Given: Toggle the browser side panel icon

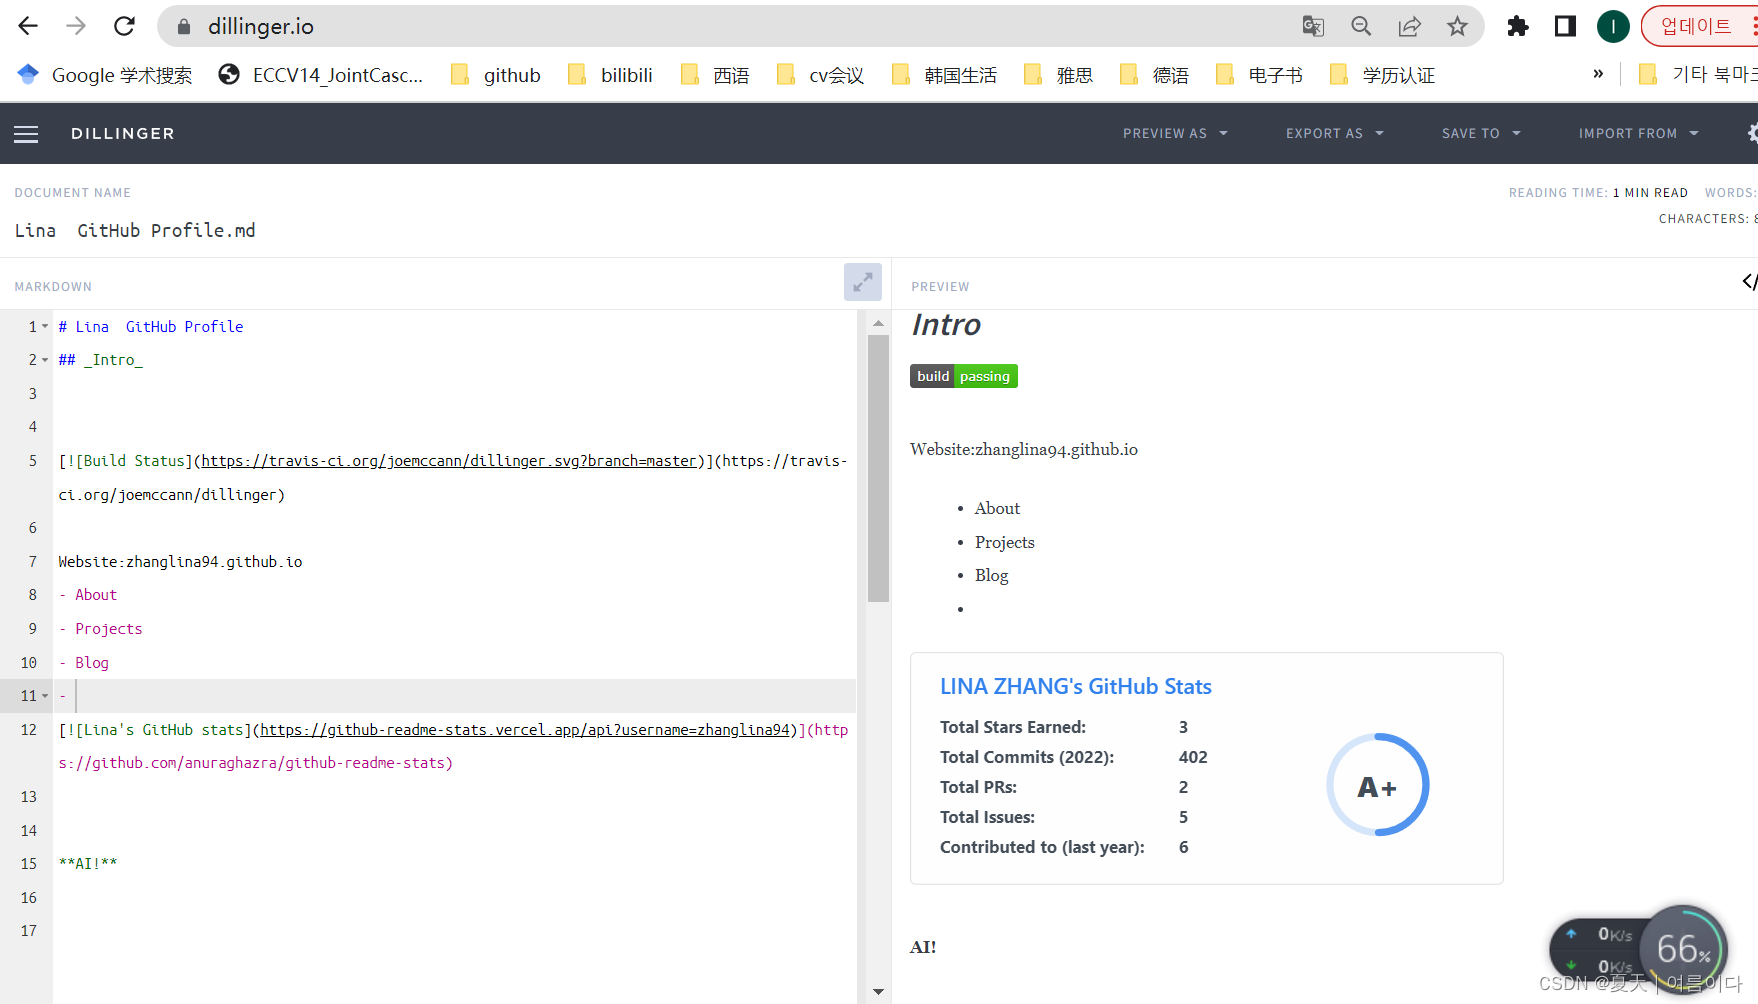Looking at the screenshot, I should pyautogui.click(x=1565, y=27).
